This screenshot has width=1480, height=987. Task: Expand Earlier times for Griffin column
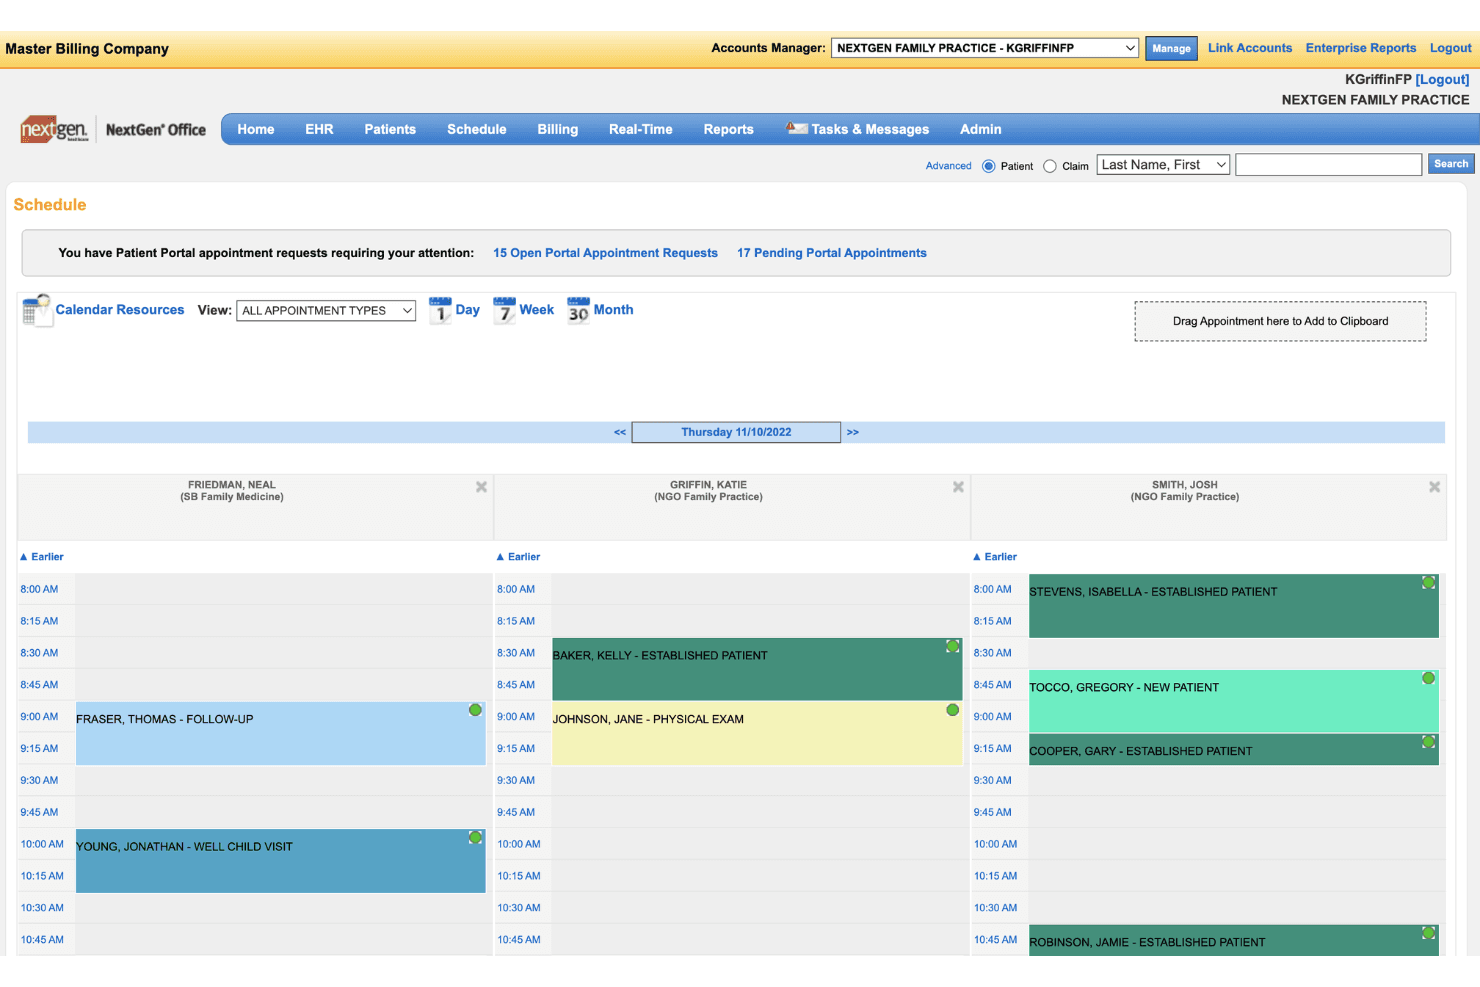pos(518,557)
